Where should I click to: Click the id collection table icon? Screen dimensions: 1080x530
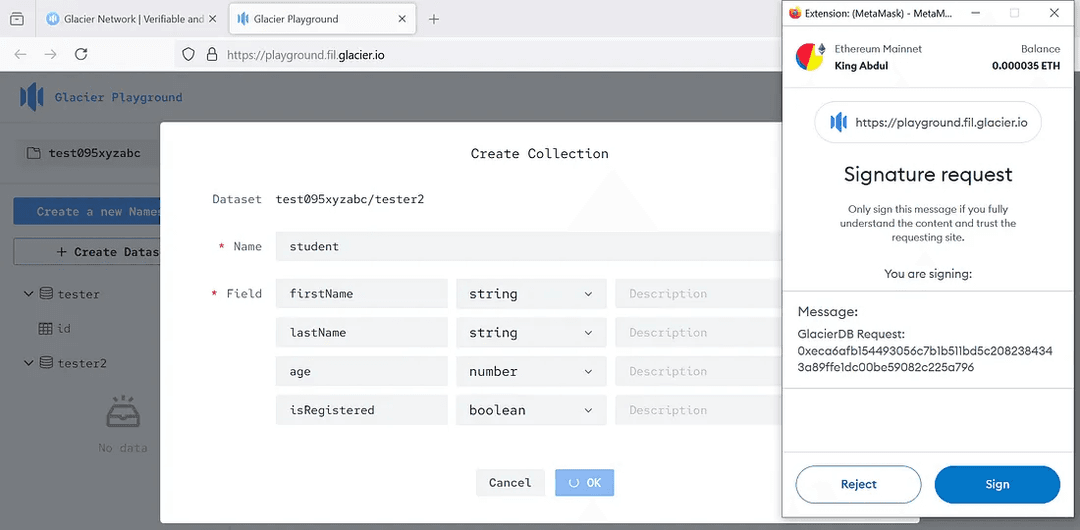45,329
